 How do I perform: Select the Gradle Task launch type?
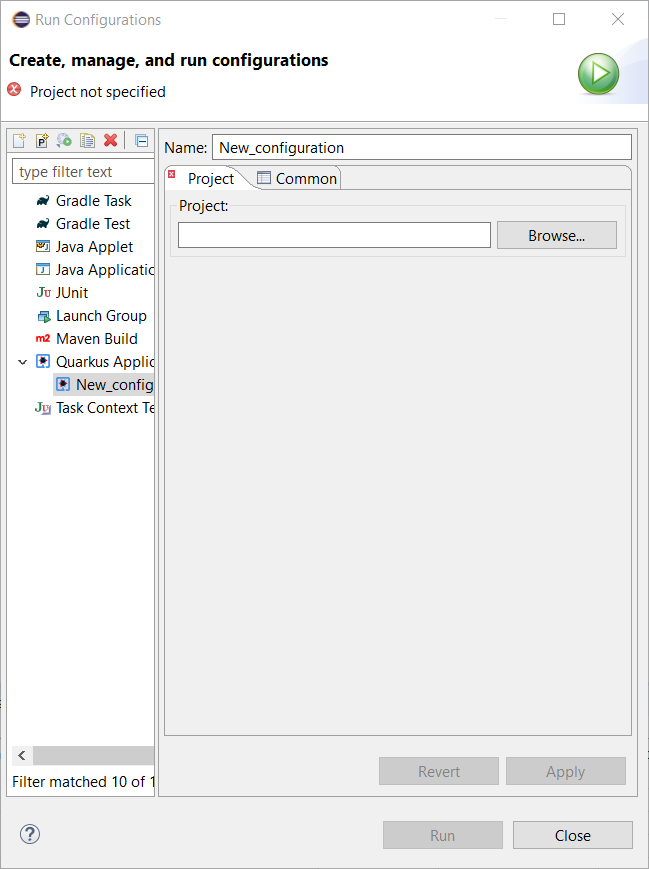93,201
